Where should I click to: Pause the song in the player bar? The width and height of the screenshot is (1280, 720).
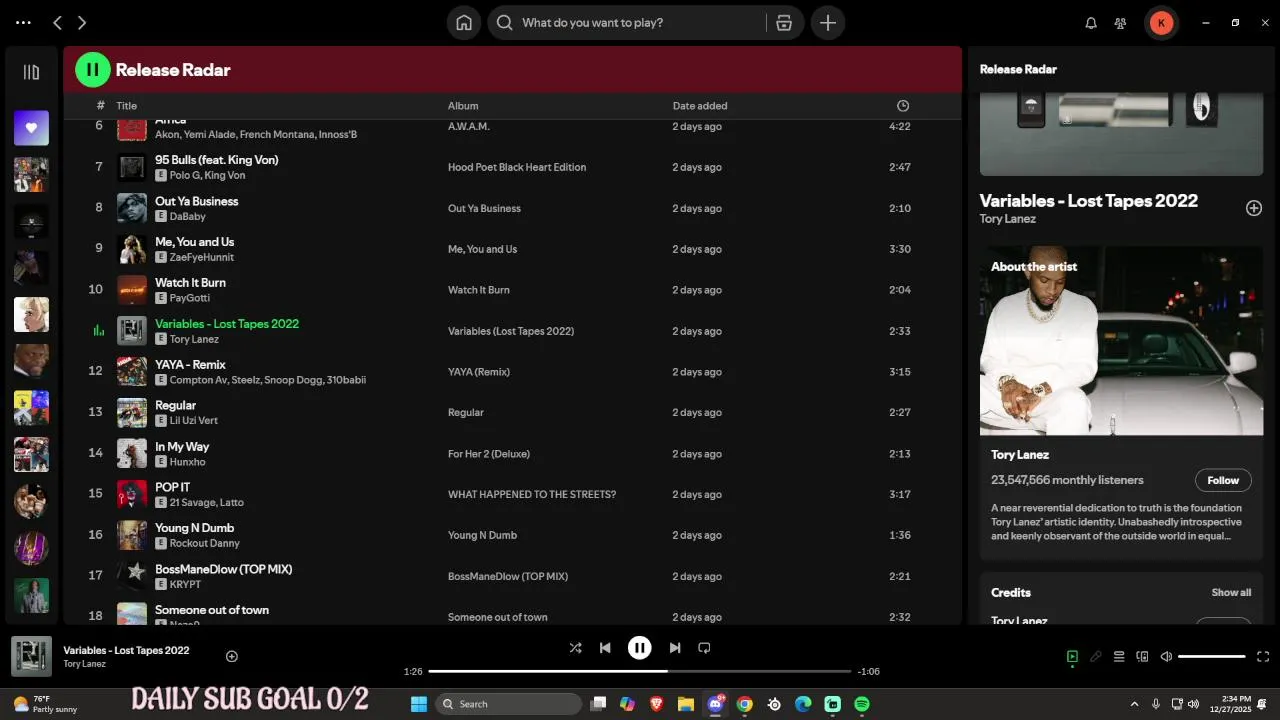click(x=640, y=648)
